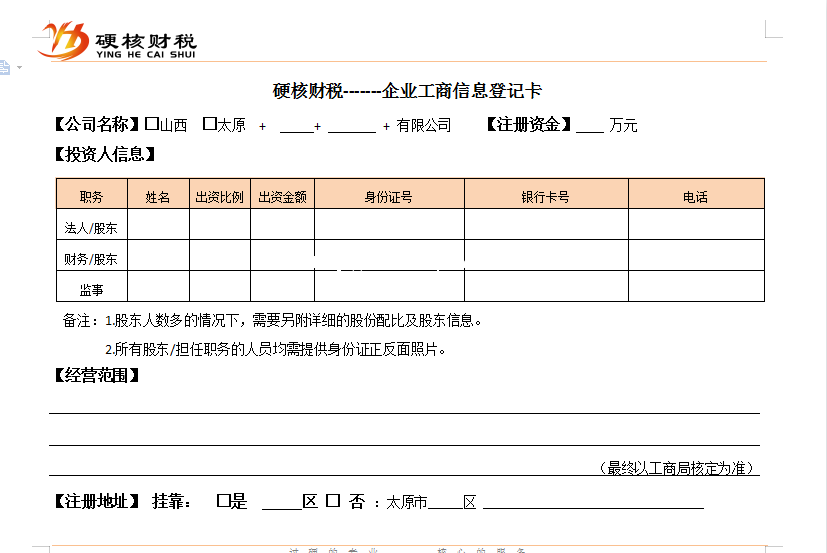
Task: Click the 财务/股东 row label
Action: click(x=91, y=259)
